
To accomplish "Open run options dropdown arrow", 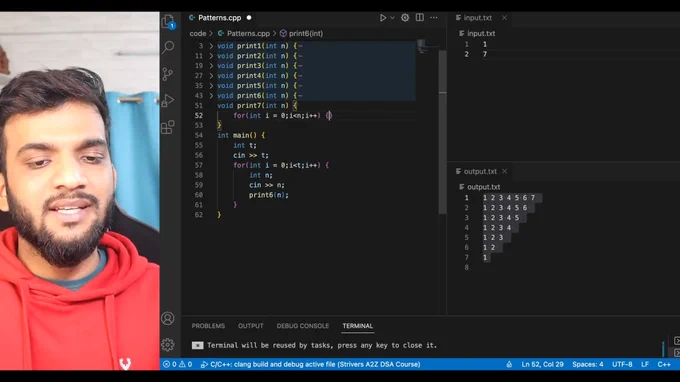I will (x=392, y=18).
